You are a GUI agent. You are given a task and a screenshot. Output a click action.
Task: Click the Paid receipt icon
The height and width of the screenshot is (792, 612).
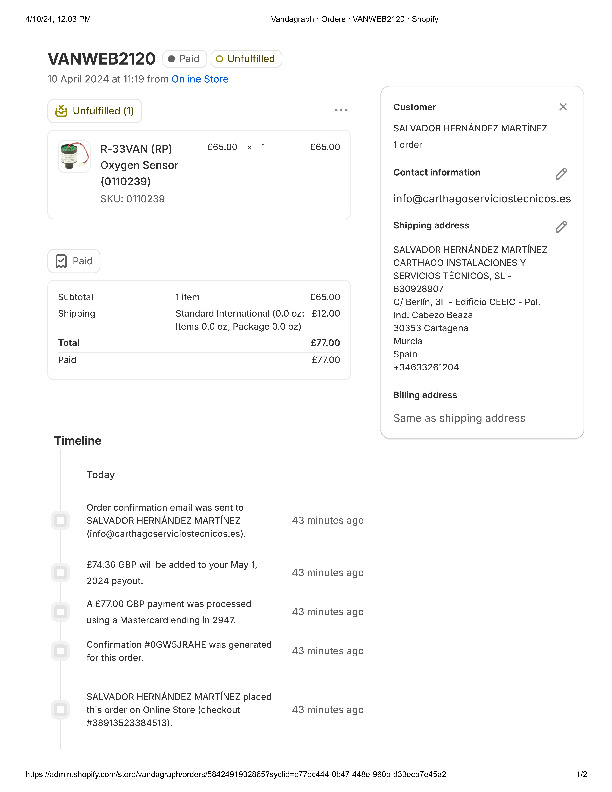[61, 261]
